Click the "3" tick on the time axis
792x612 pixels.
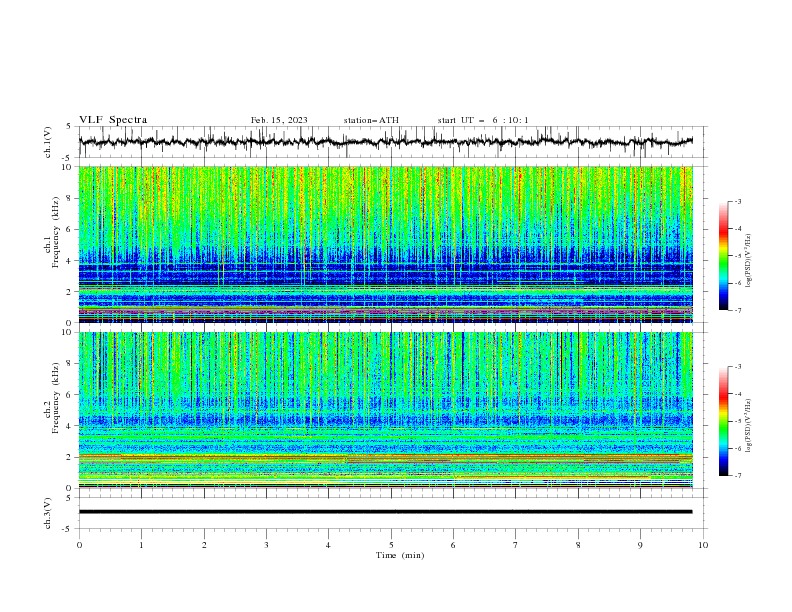tap(266, 545)
